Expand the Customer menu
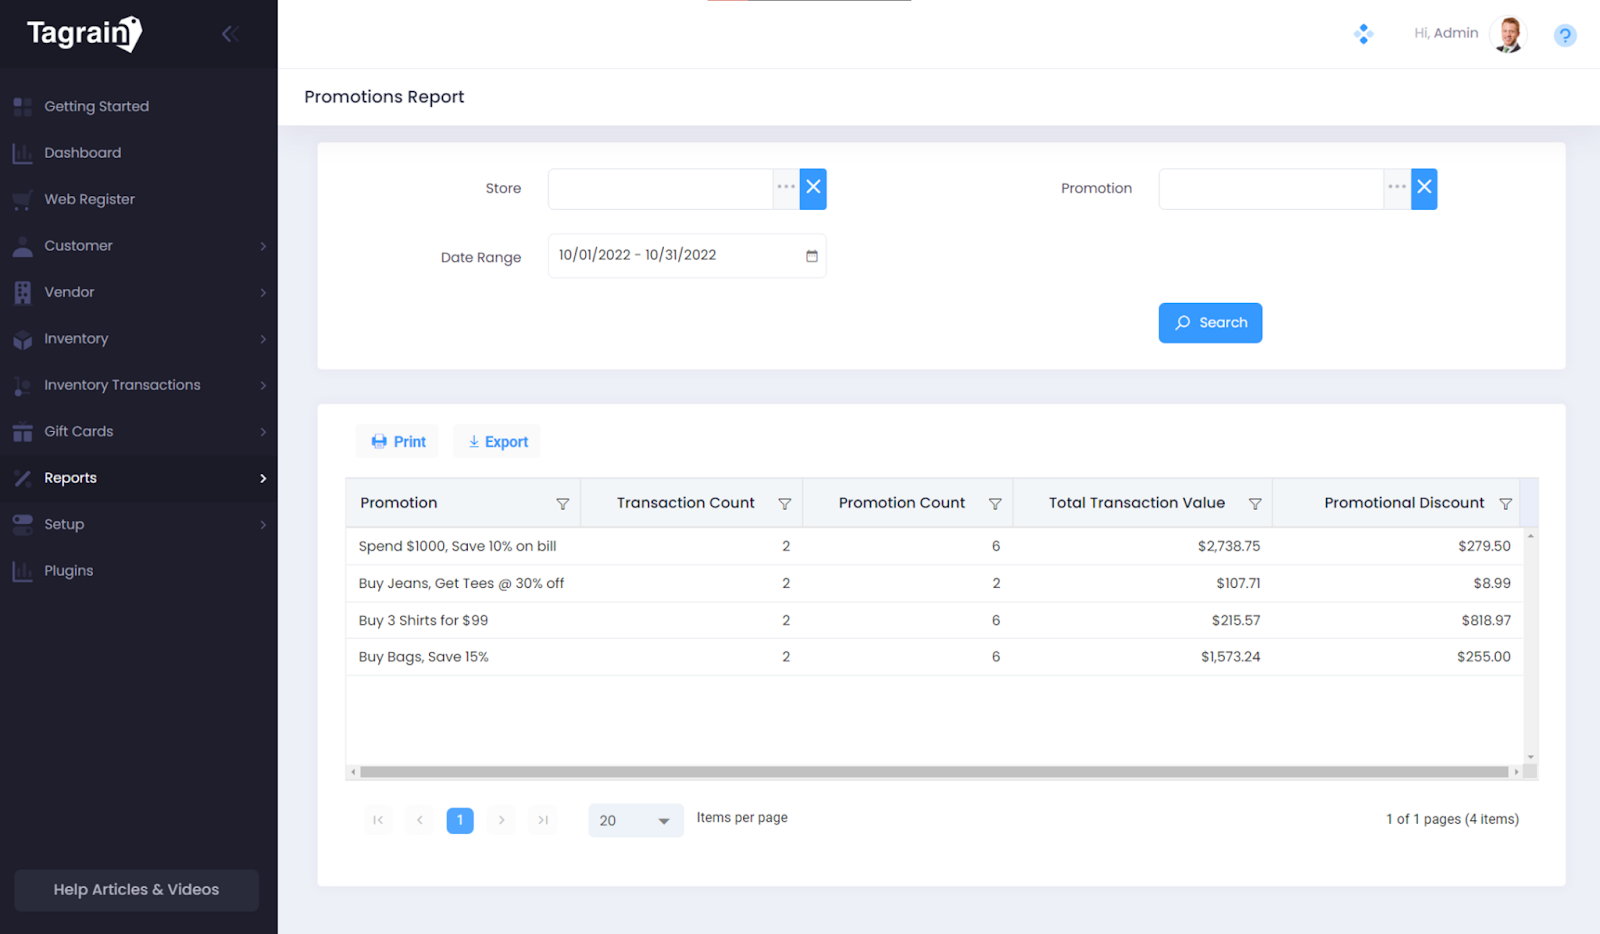Image resolution: width=1600 pixels, height=934 pixels. point(138,246)
